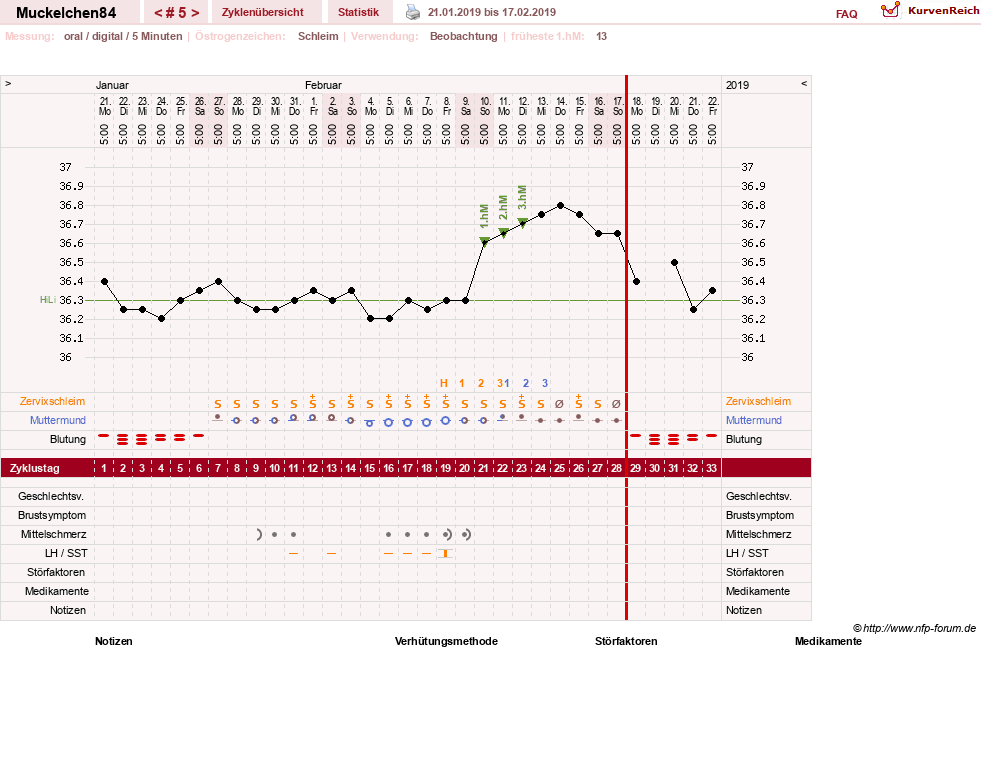Click the left Mittelschmerz row label
This screenshot has width=981, height=760.
tap(54, 534)
